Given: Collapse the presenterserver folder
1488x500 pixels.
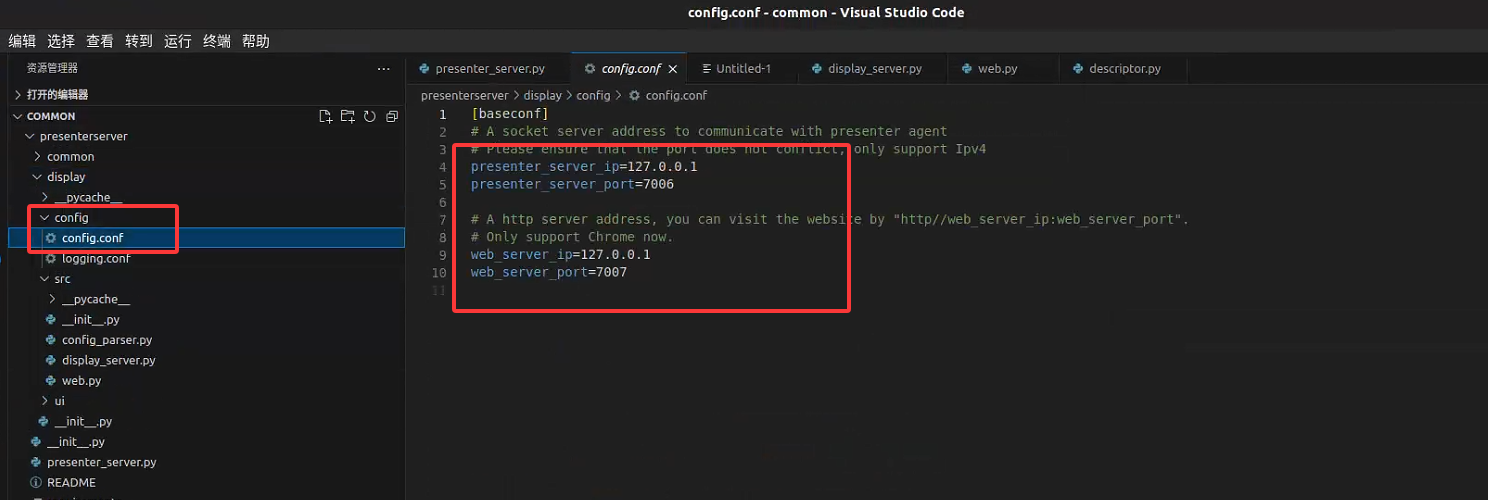Looking at the screenshot, I should [206, 136].
